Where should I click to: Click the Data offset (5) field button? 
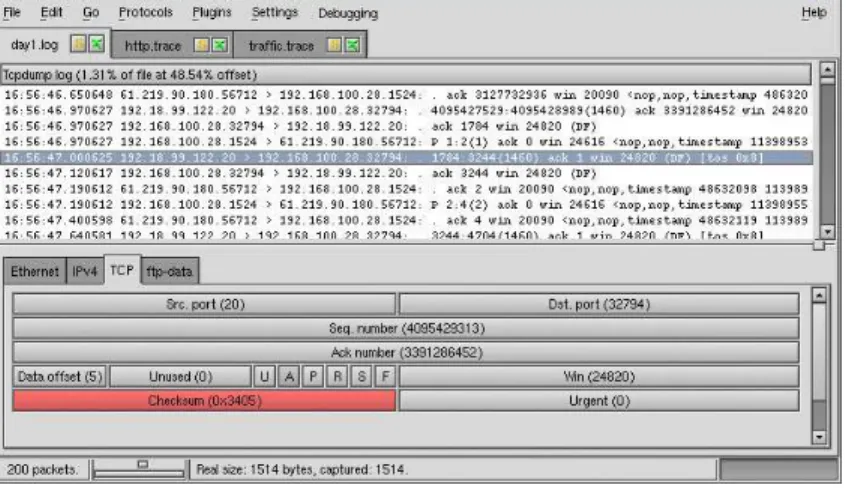click(60, 377)
